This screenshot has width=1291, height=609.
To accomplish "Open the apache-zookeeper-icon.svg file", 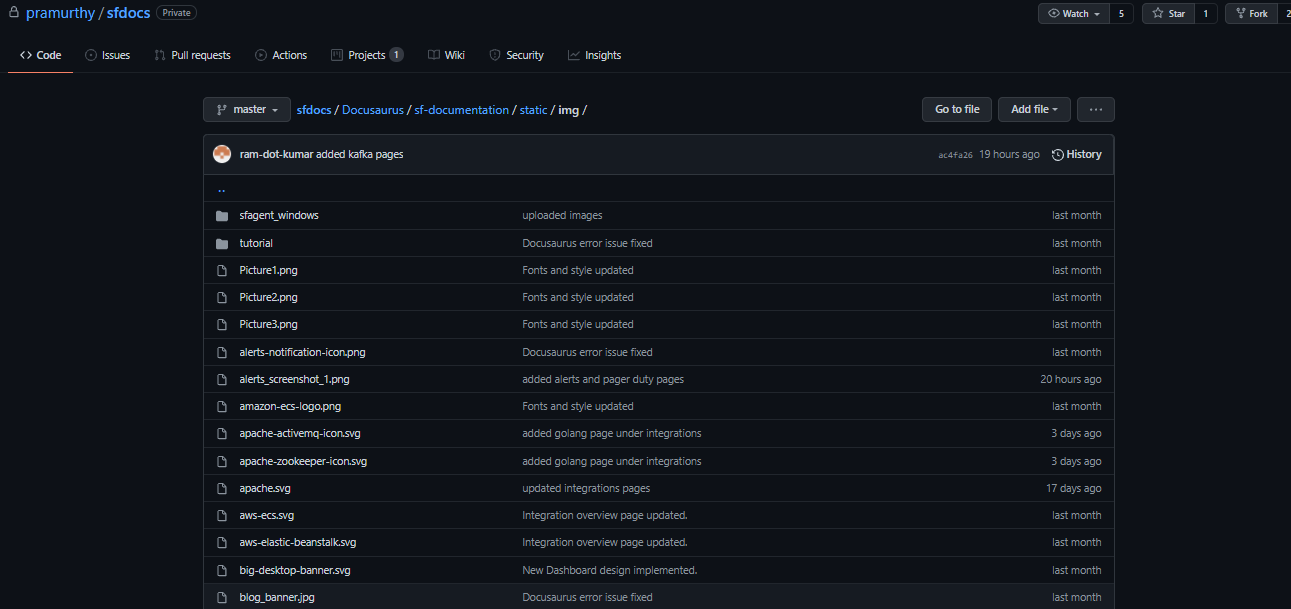I will [x=303, y=461].
